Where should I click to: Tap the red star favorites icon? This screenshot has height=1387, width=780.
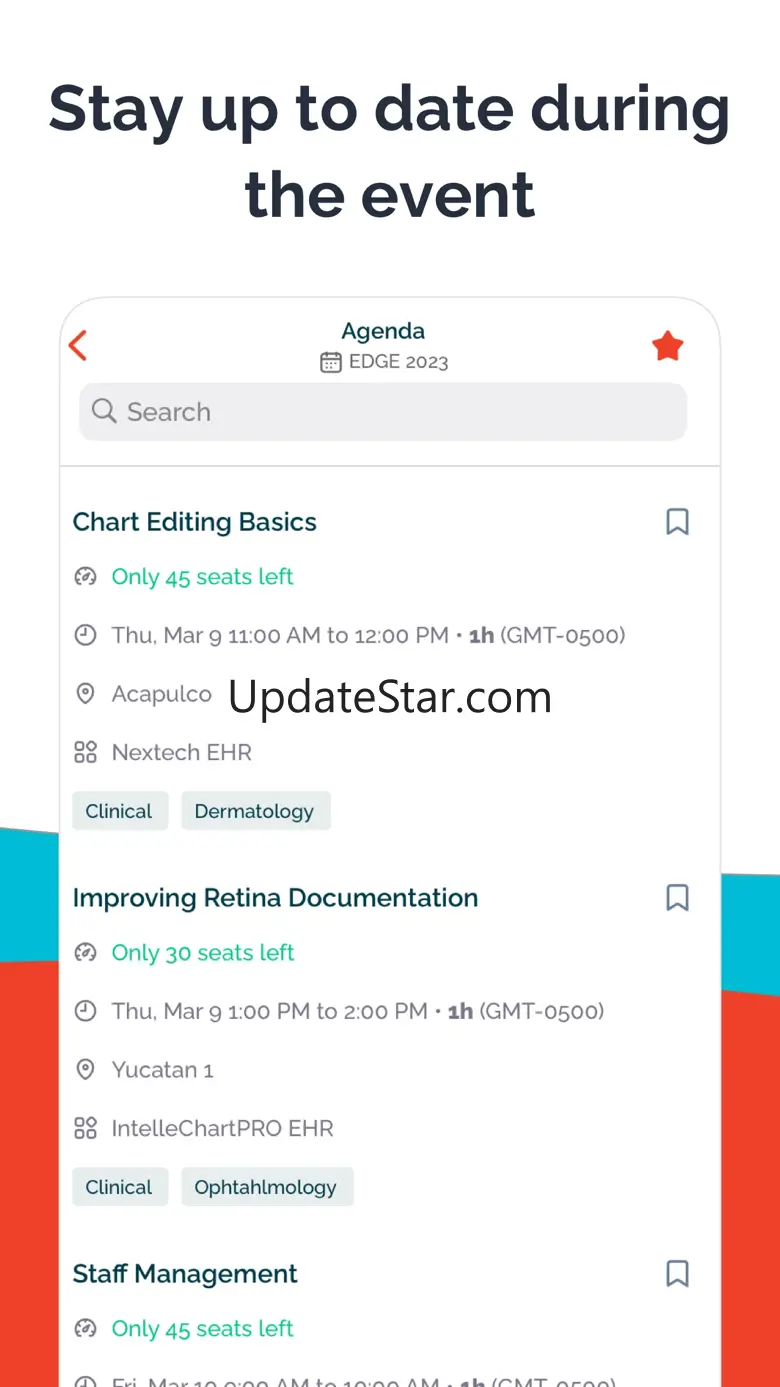point(667,346)
